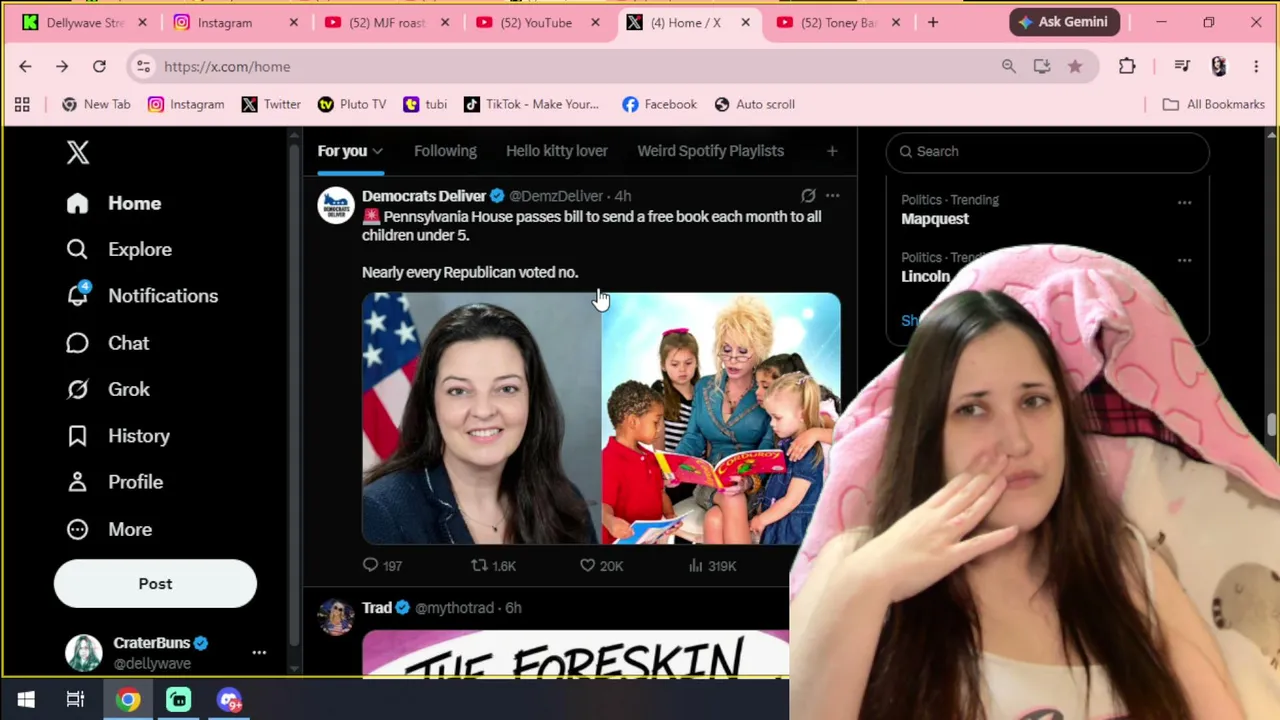The width and height of the screenshot is (1280, 720).
Task: Open the Explore search page
Action: [118, 249]
